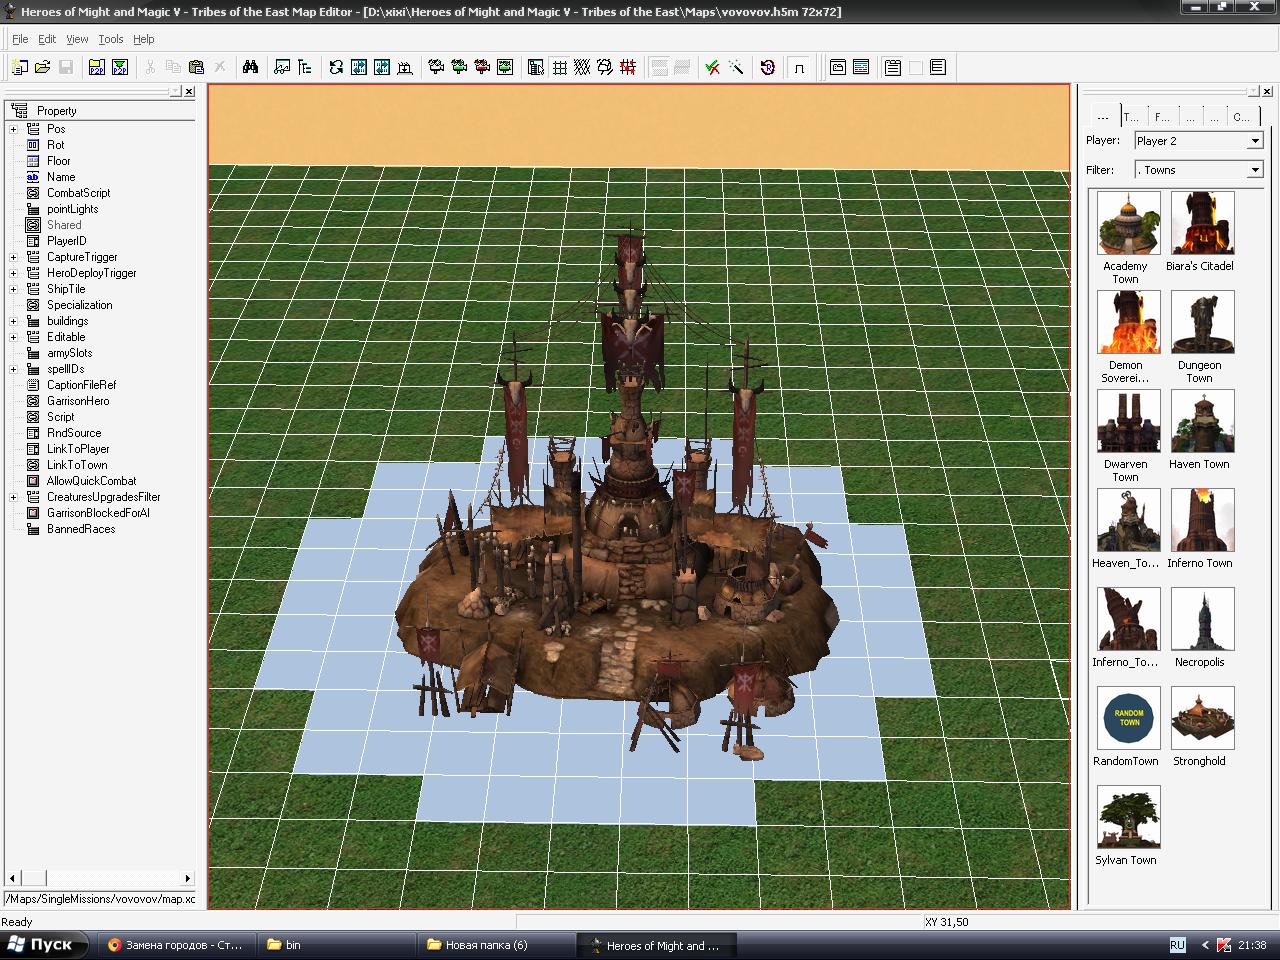Open the Help menu
The image size is (1280, 960).
click(144, 39)
